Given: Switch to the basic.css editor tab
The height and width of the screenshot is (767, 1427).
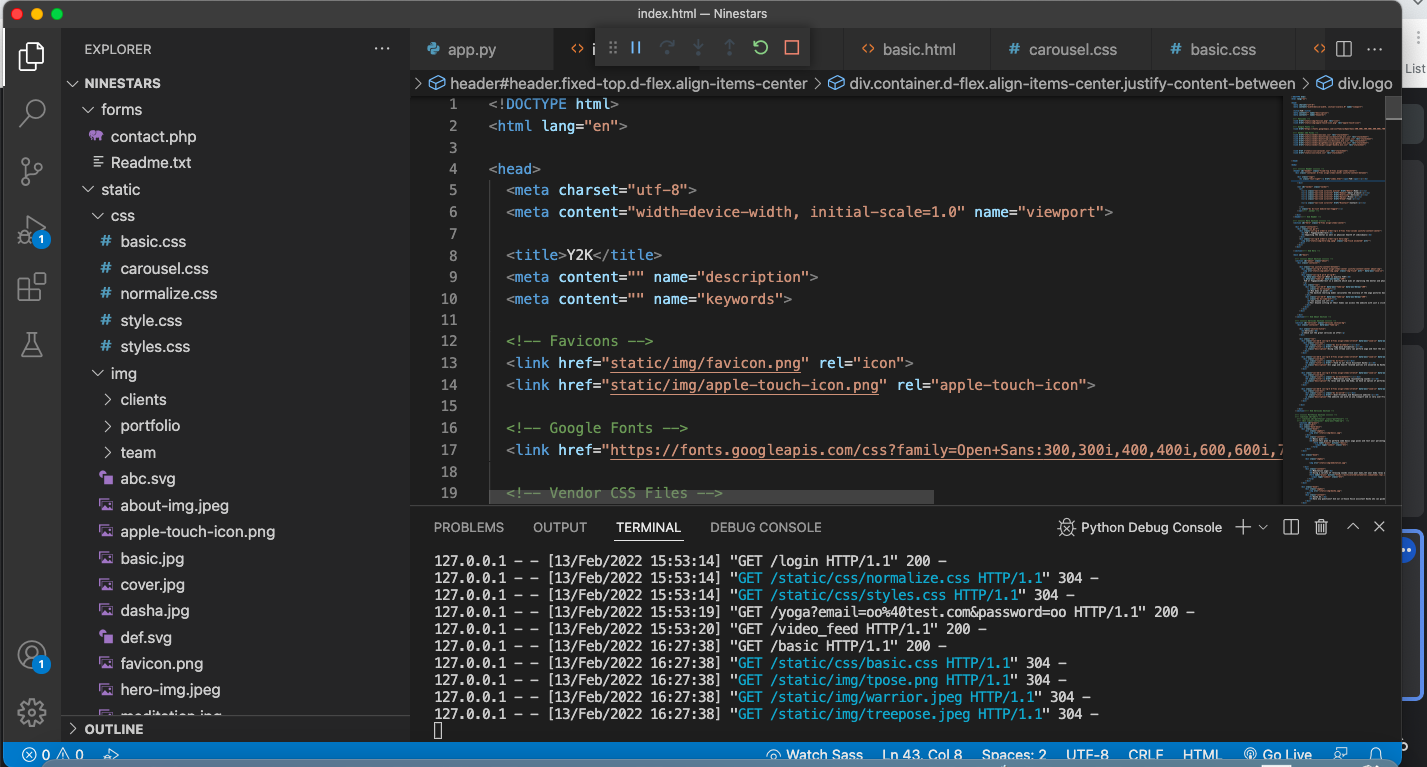Looking at the screenshot, I should coord(1222,49).
